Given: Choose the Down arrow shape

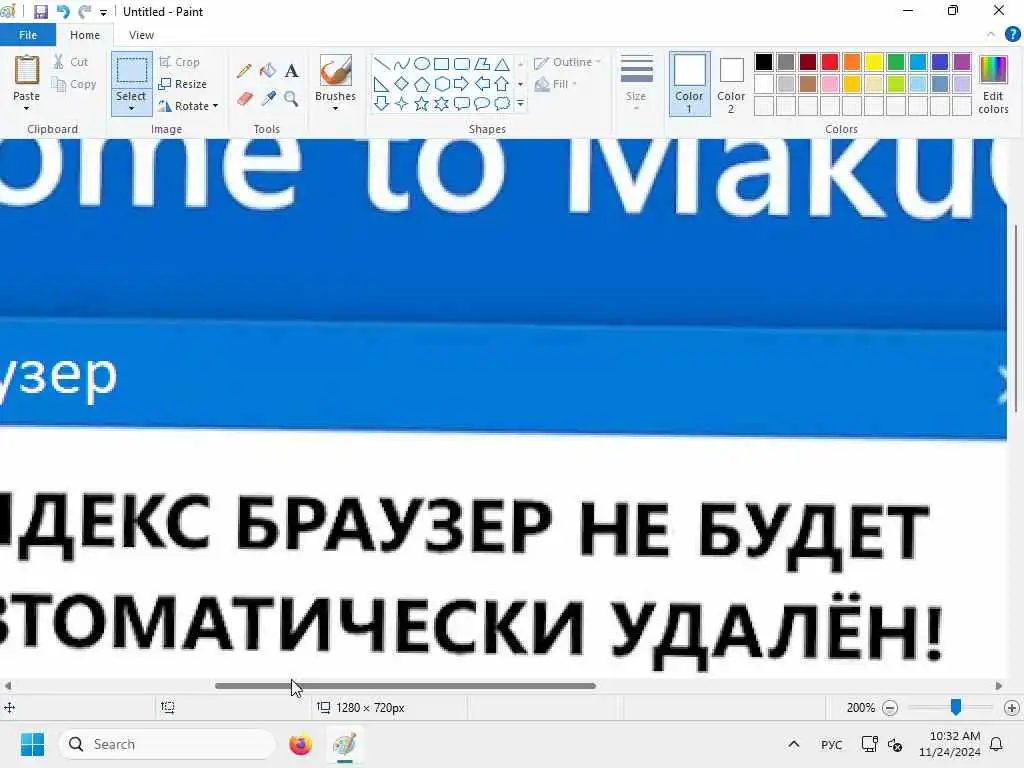Looking at the screenshot, I should point(382,103).
